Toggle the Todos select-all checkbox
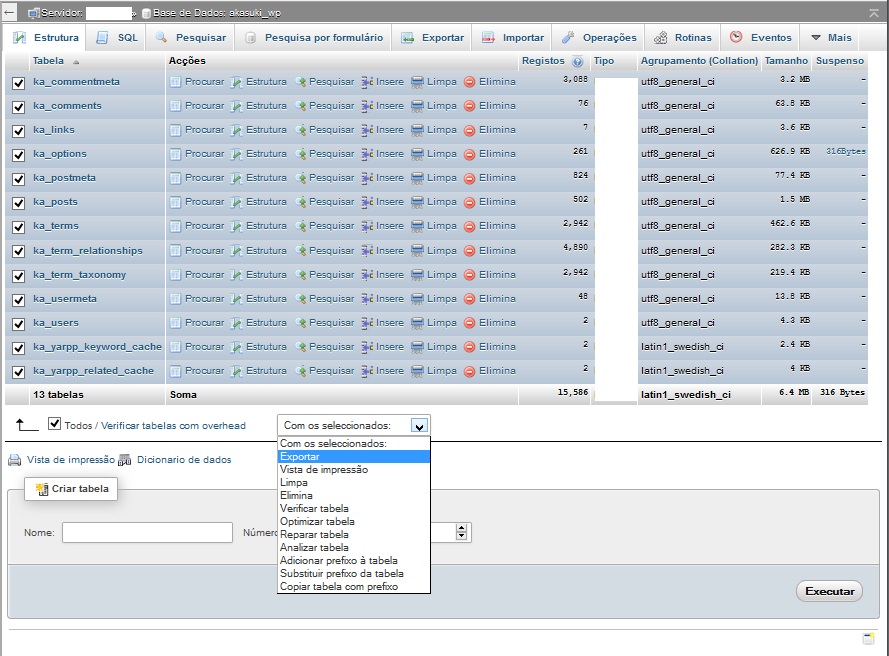The width and height of the screenshot is (889, 656). point(54,424)
